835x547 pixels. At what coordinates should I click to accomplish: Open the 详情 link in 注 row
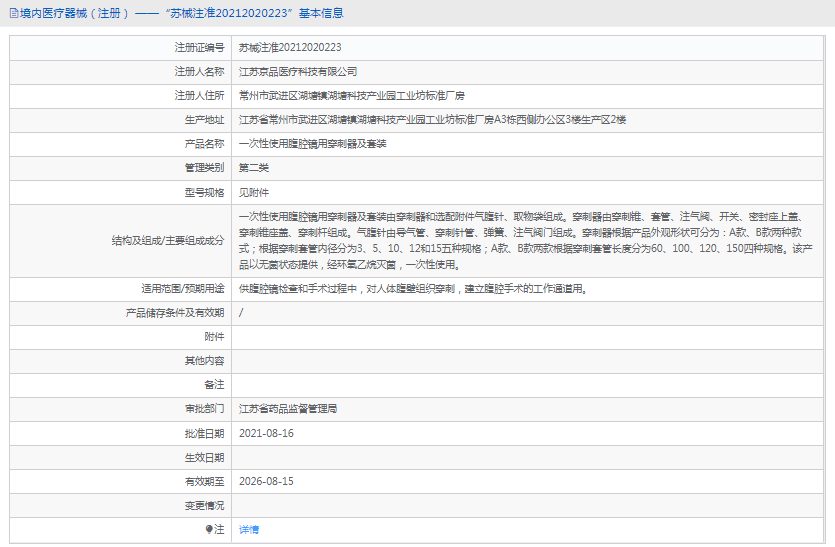pyautogui.click(x=249, y=529)
